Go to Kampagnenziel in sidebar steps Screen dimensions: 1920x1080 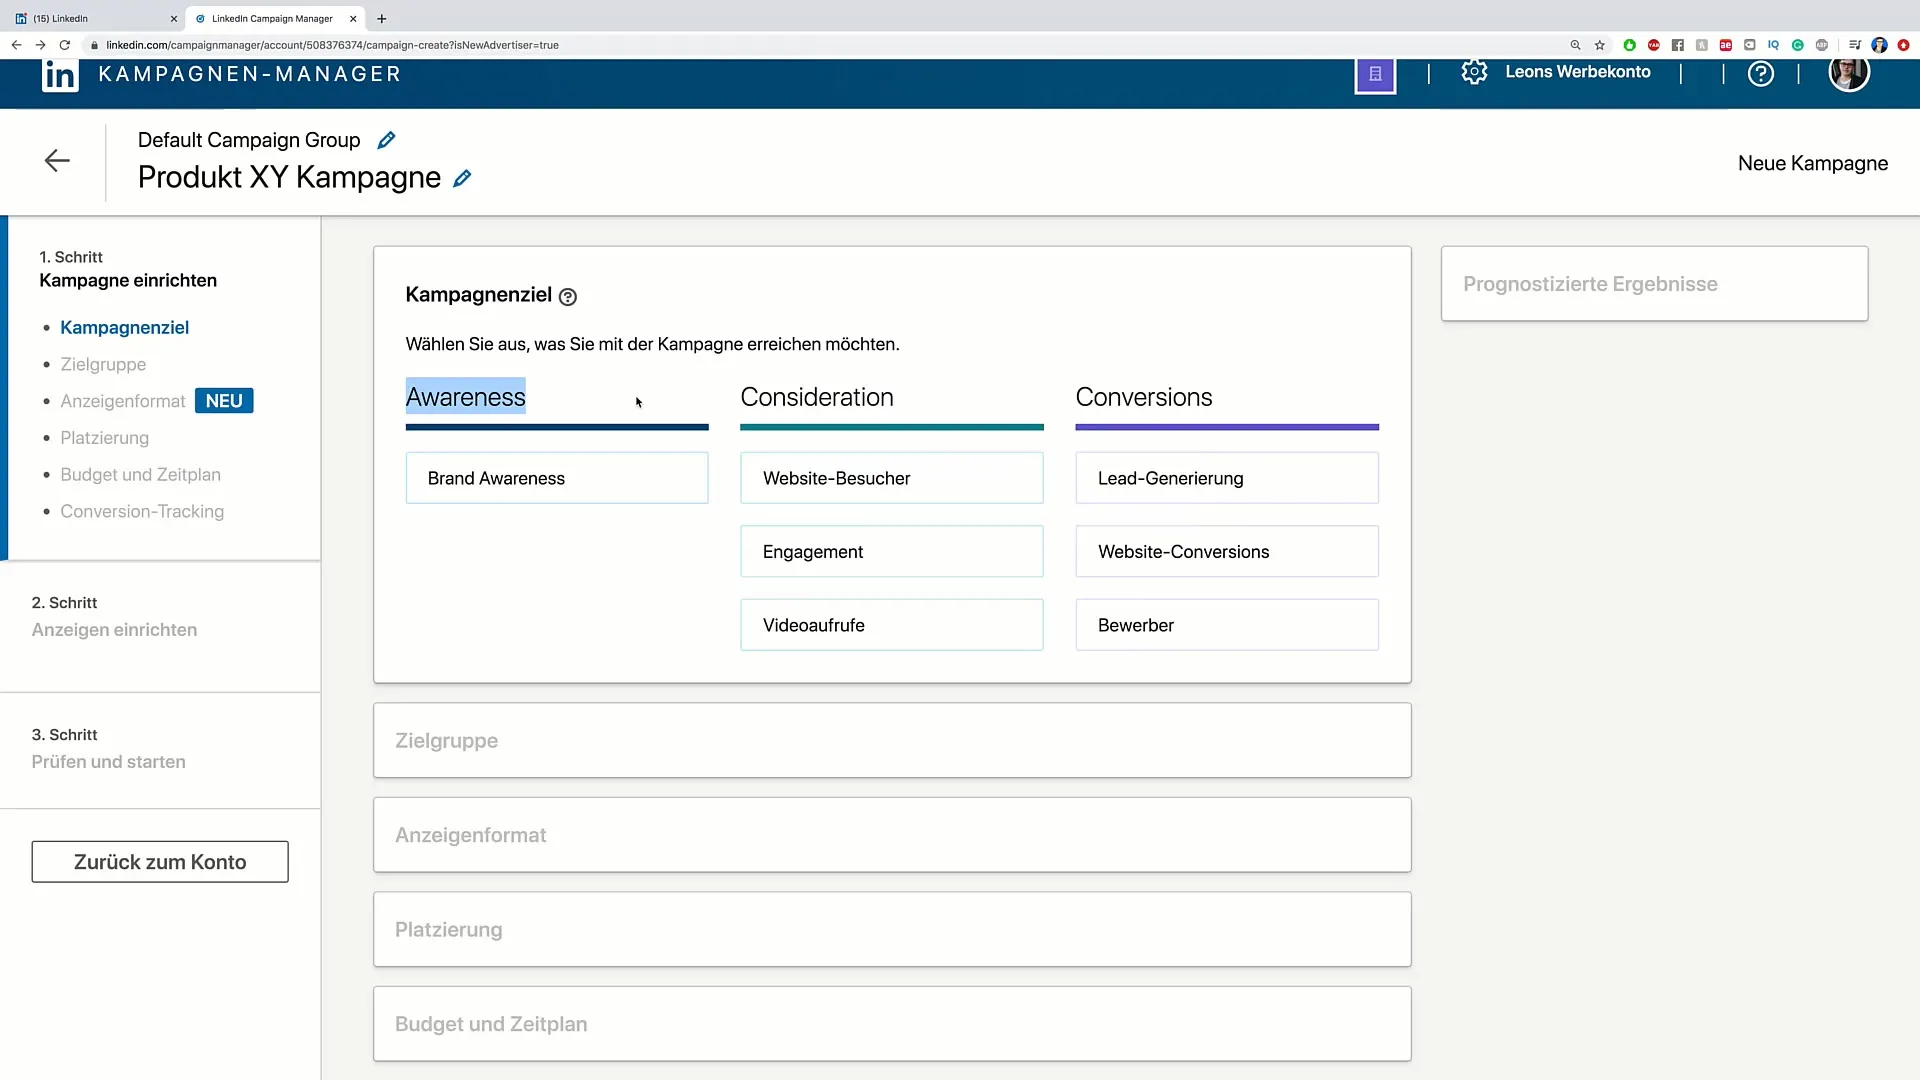[124, 328]
